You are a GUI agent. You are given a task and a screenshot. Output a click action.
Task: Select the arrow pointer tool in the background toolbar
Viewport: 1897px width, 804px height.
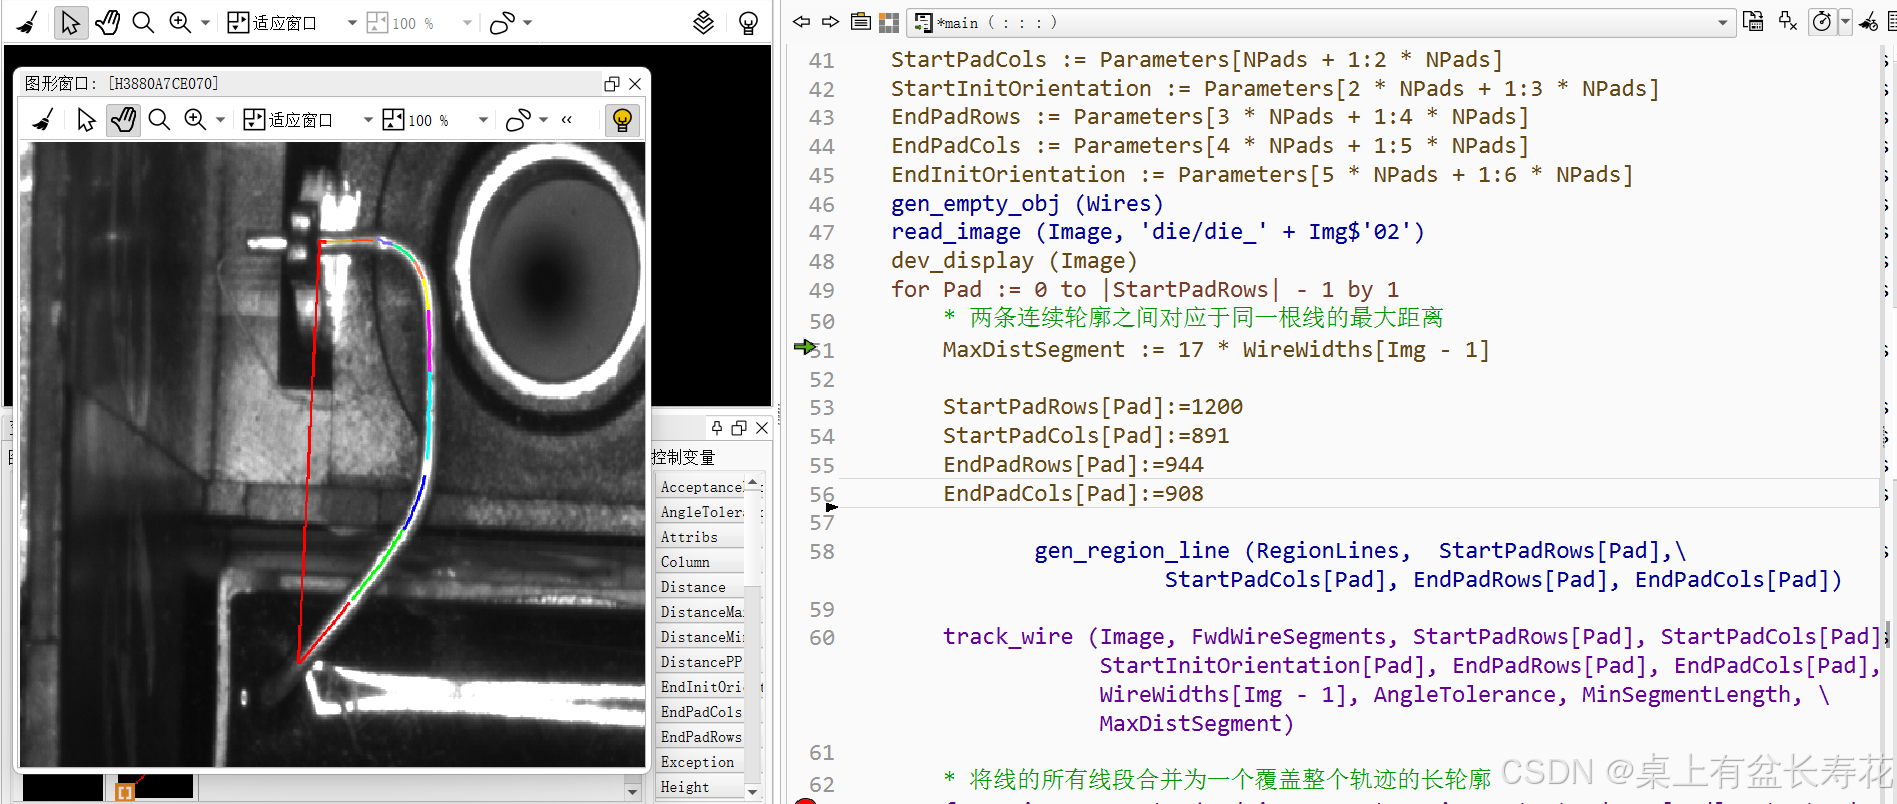click(70, 22)
